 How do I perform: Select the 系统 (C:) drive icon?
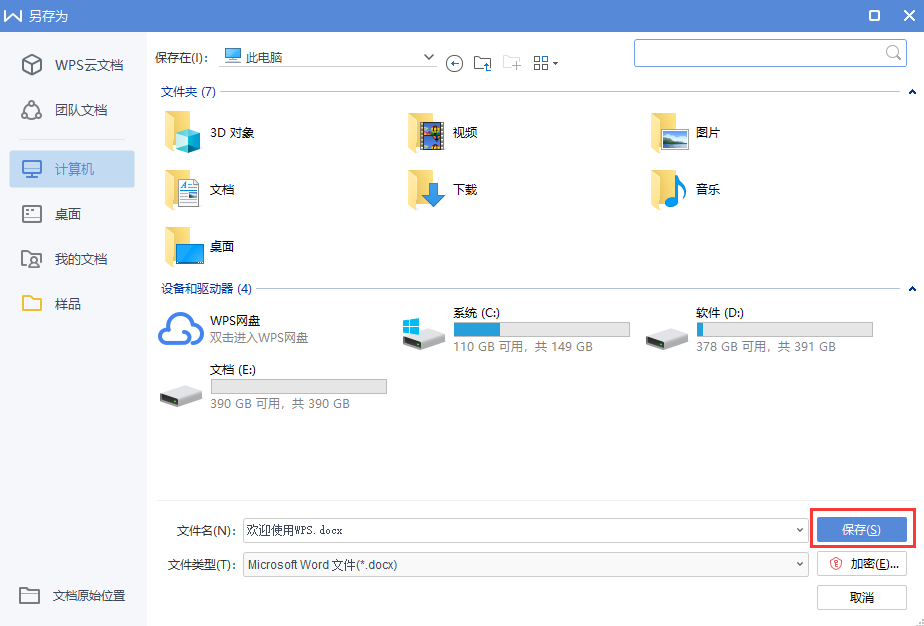(423, 334)
